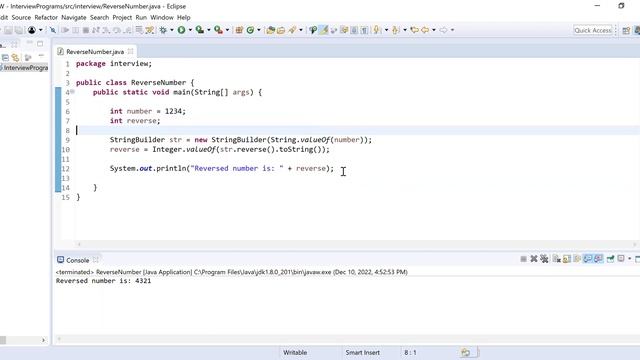Click Collapse All in Package Explorer
Image resolution: width=640 pixels, height=360 pixels.
click(5, 58)
